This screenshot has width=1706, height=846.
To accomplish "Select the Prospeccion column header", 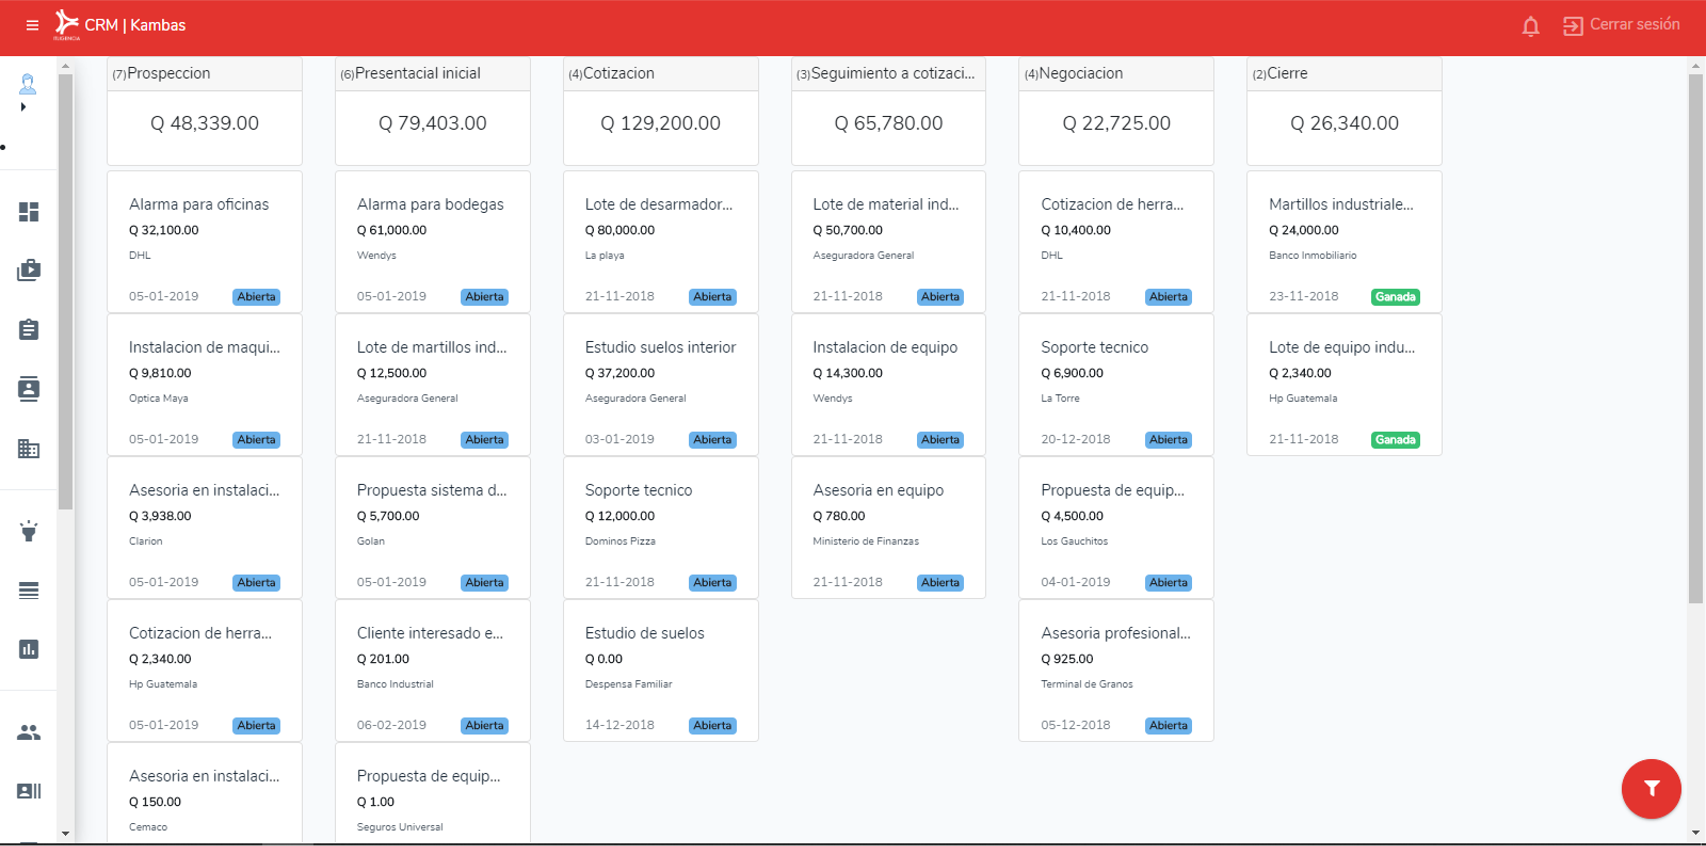I will [x=205, y=74].
